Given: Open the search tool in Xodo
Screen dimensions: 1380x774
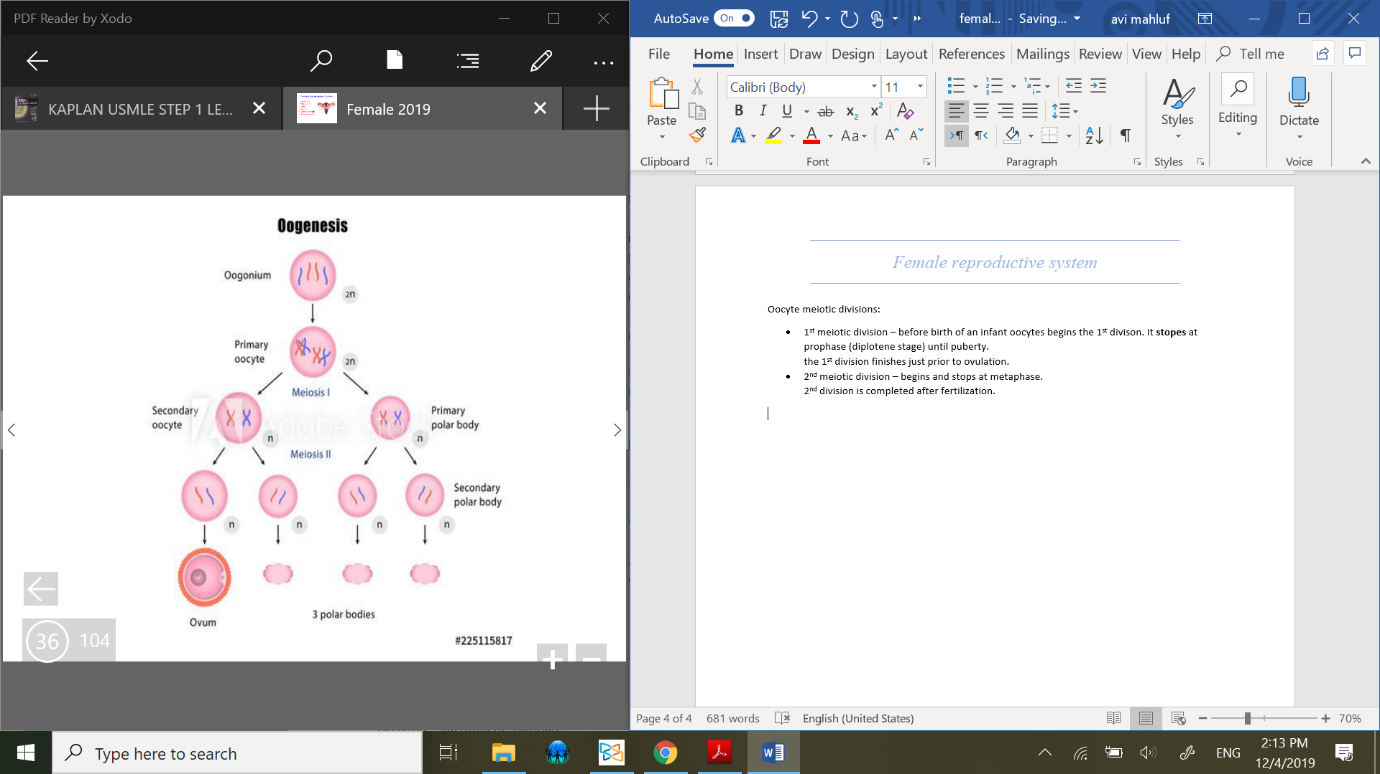Looking at the screenshot, I should pyautogui.click(x=321, y=61).
